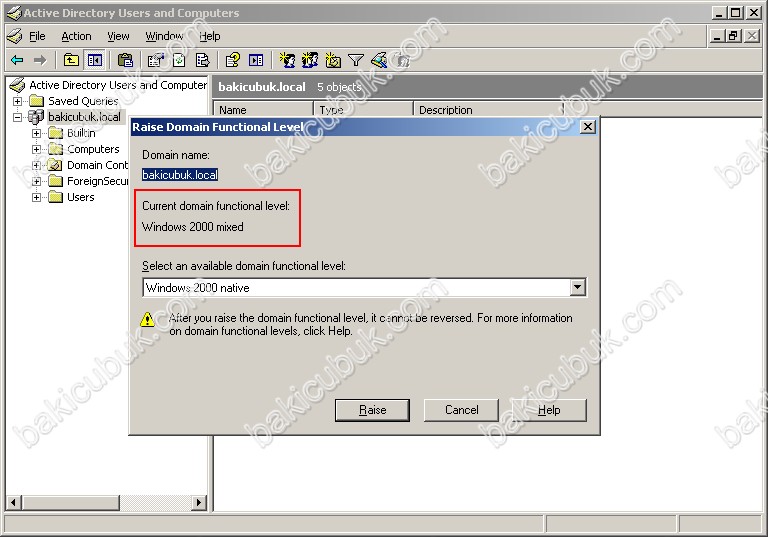
Task: Open the domain functional level dropdown arrow
Action: pos(578,287)
